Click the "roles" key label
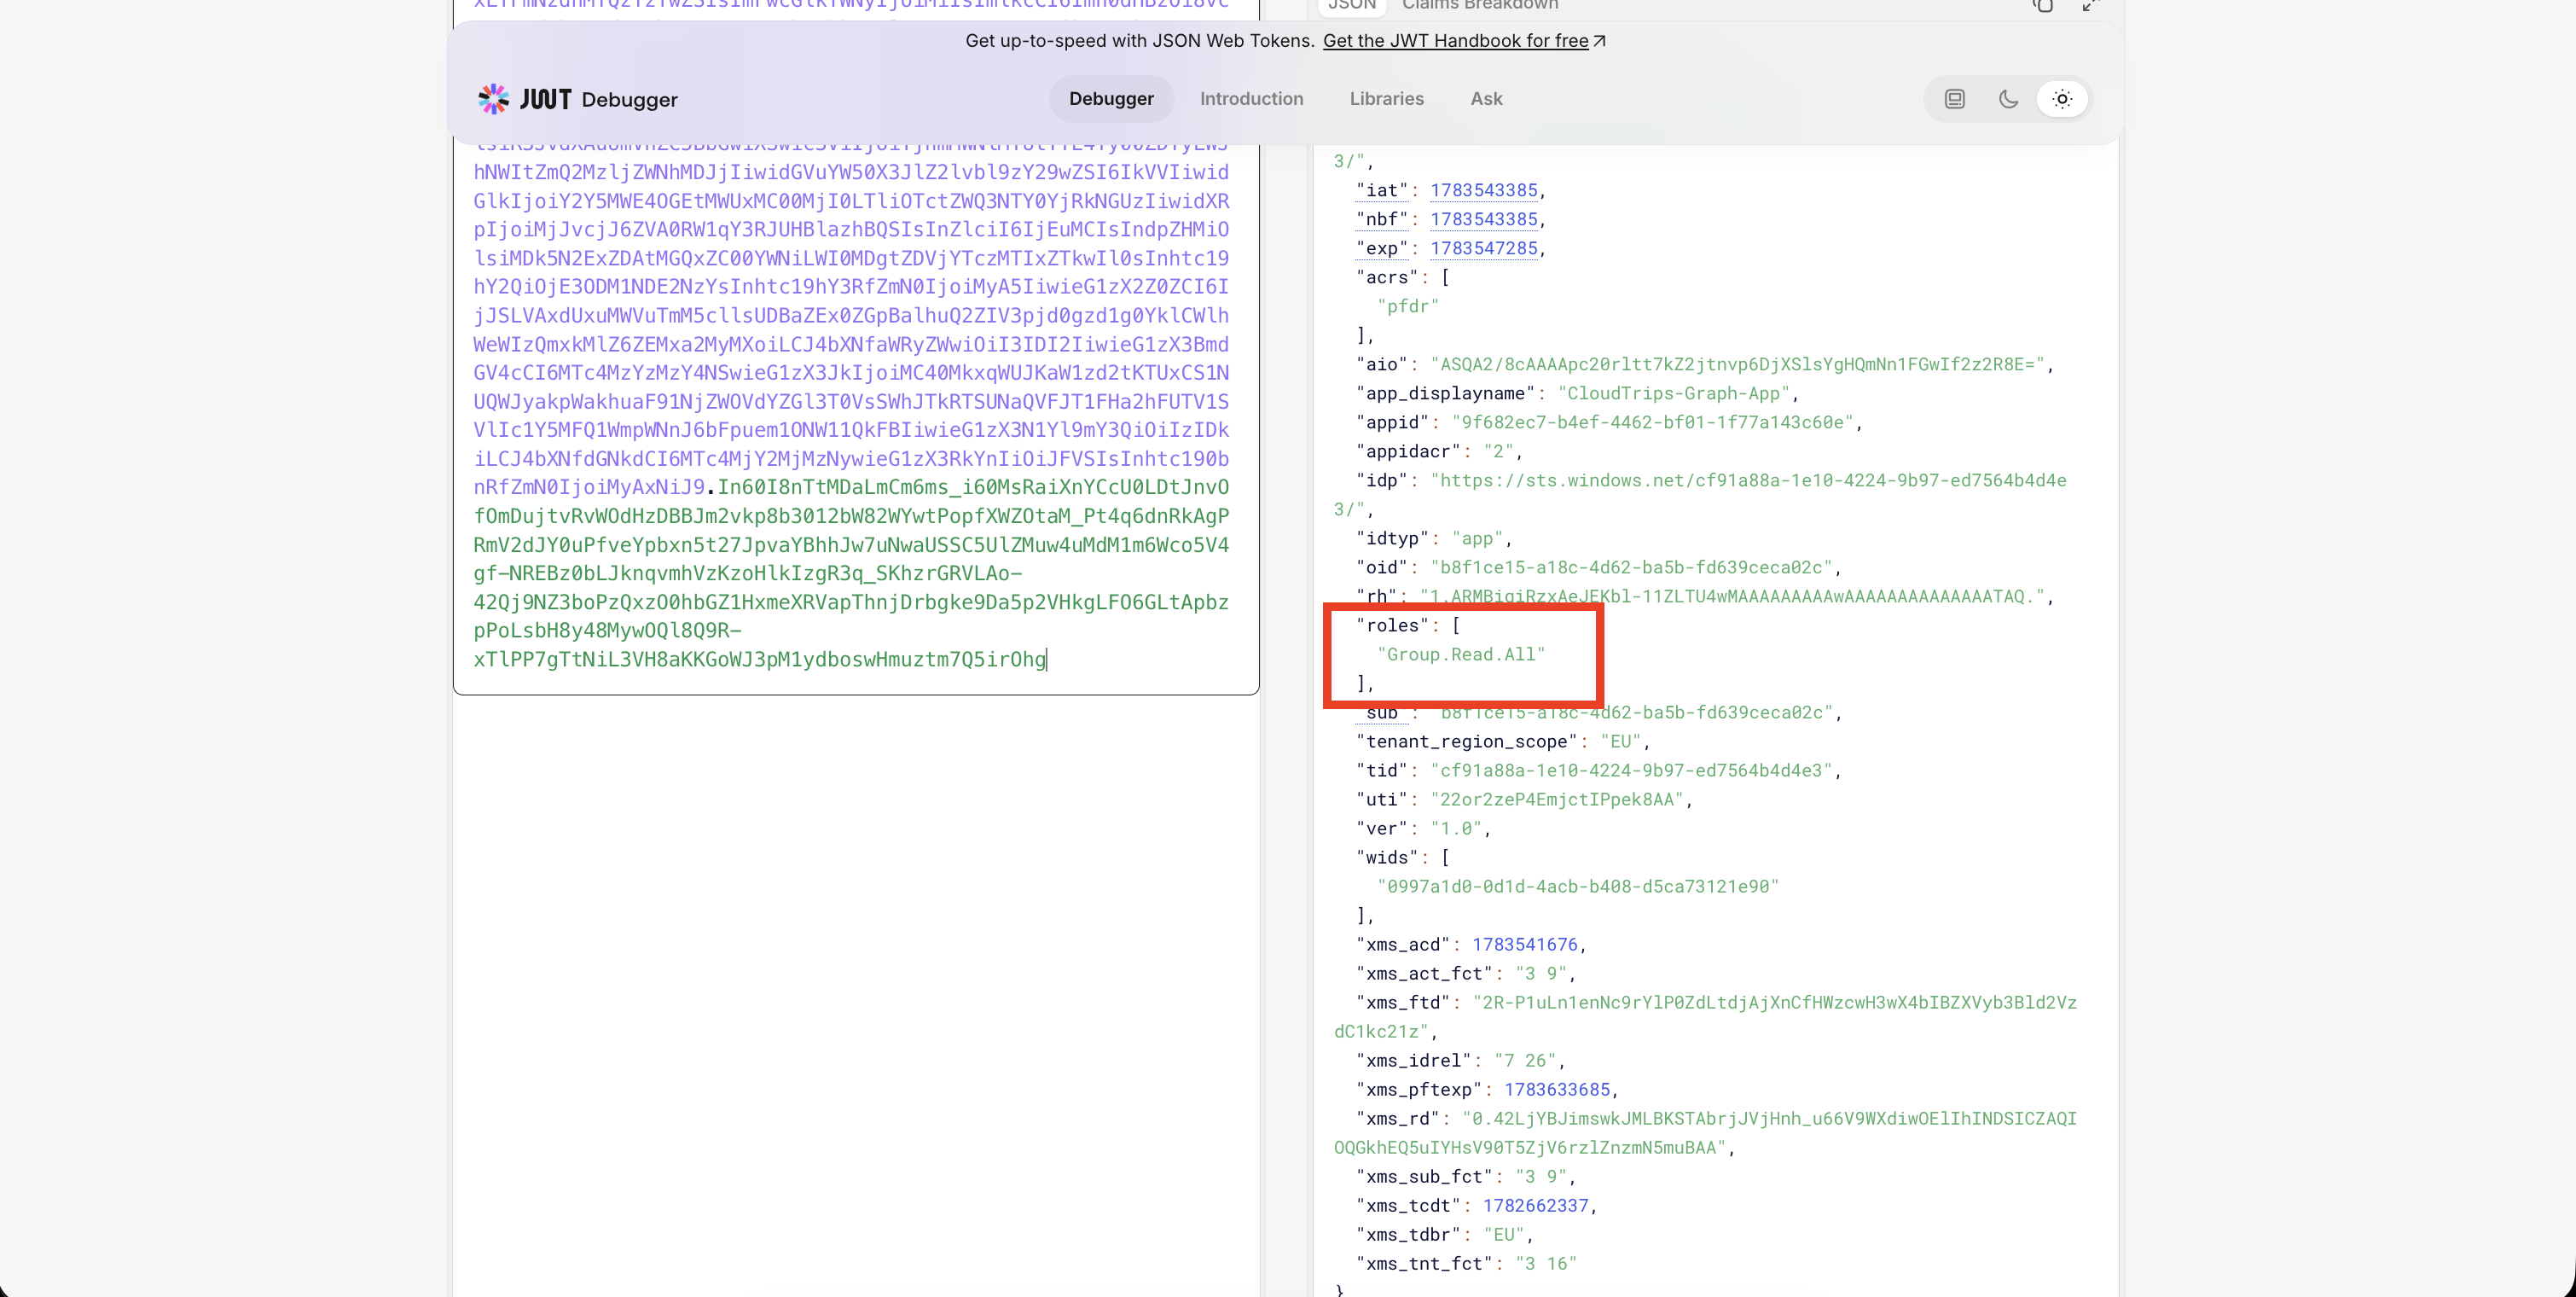 tap(1393, 625)
